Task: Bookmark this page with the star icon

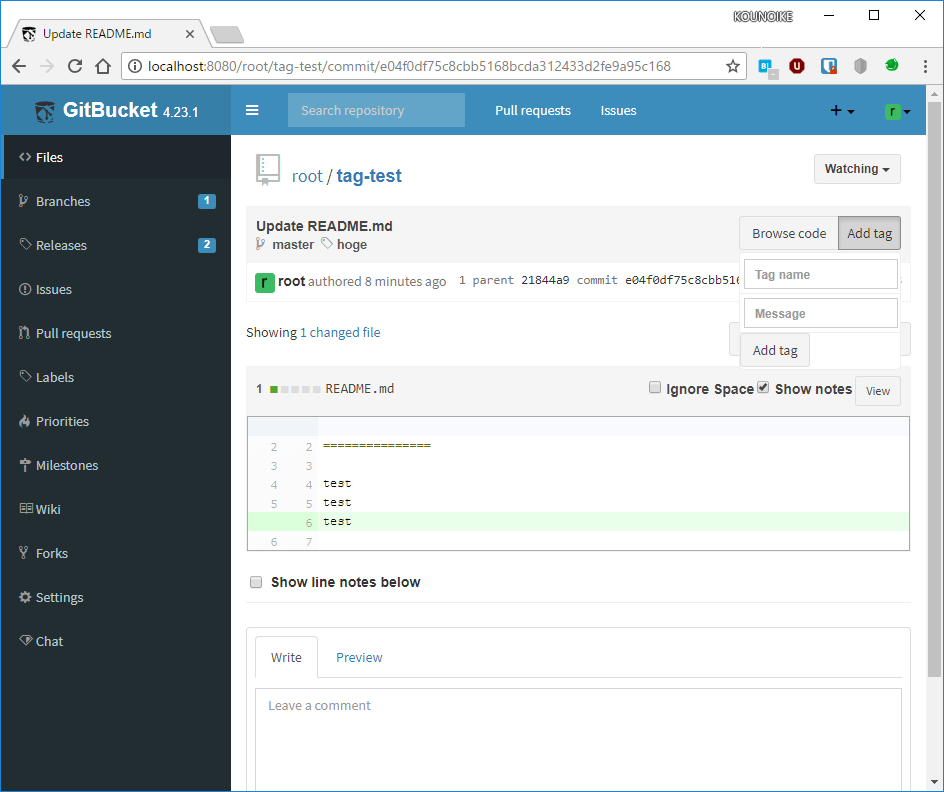Action: coord(733,66)
